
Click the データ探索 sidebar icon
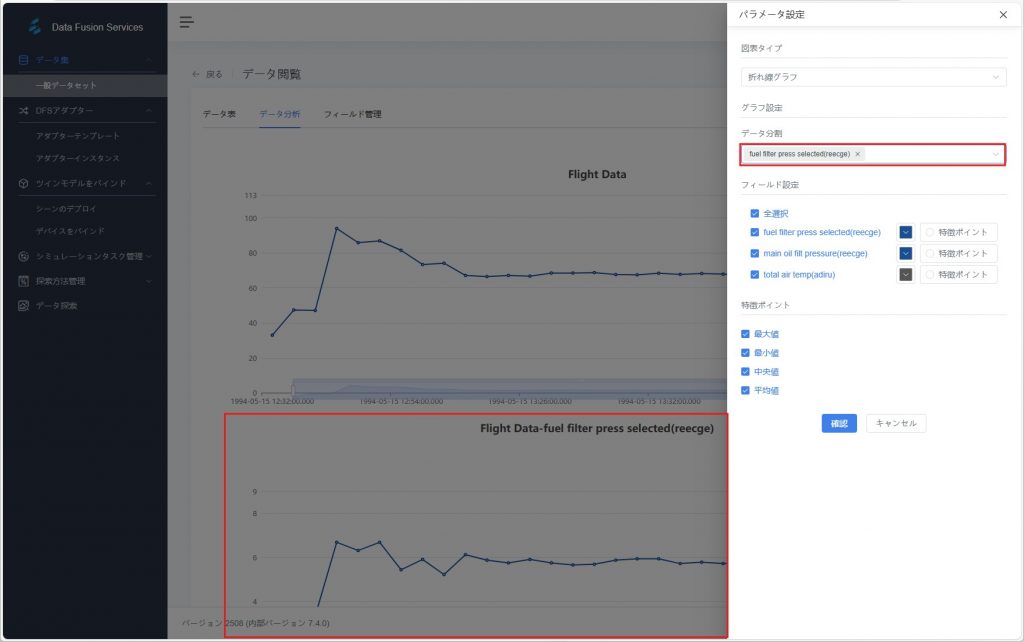point(23,305)
